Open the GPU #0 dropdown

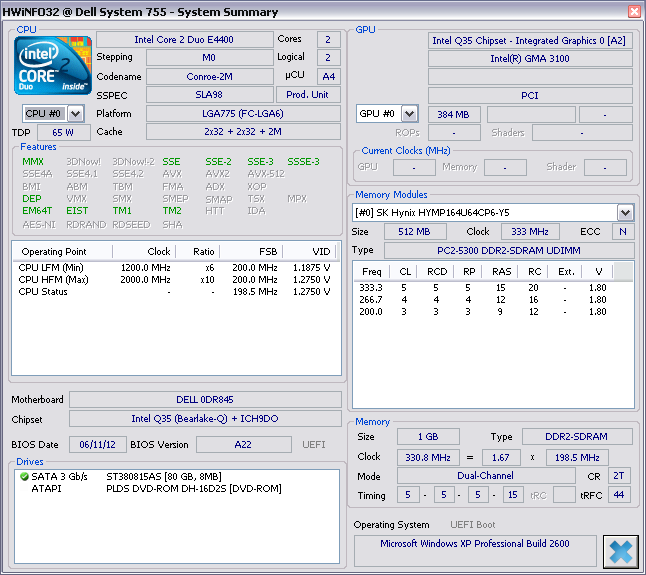(x=409, y=114)
